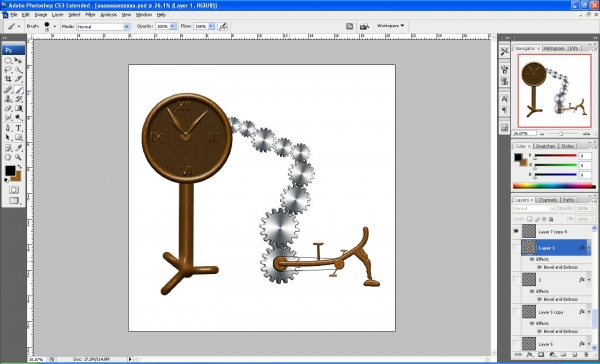Viewport: 600px width, 364px height.
Task: Select the Zoom tool
Action: point(18,157)
